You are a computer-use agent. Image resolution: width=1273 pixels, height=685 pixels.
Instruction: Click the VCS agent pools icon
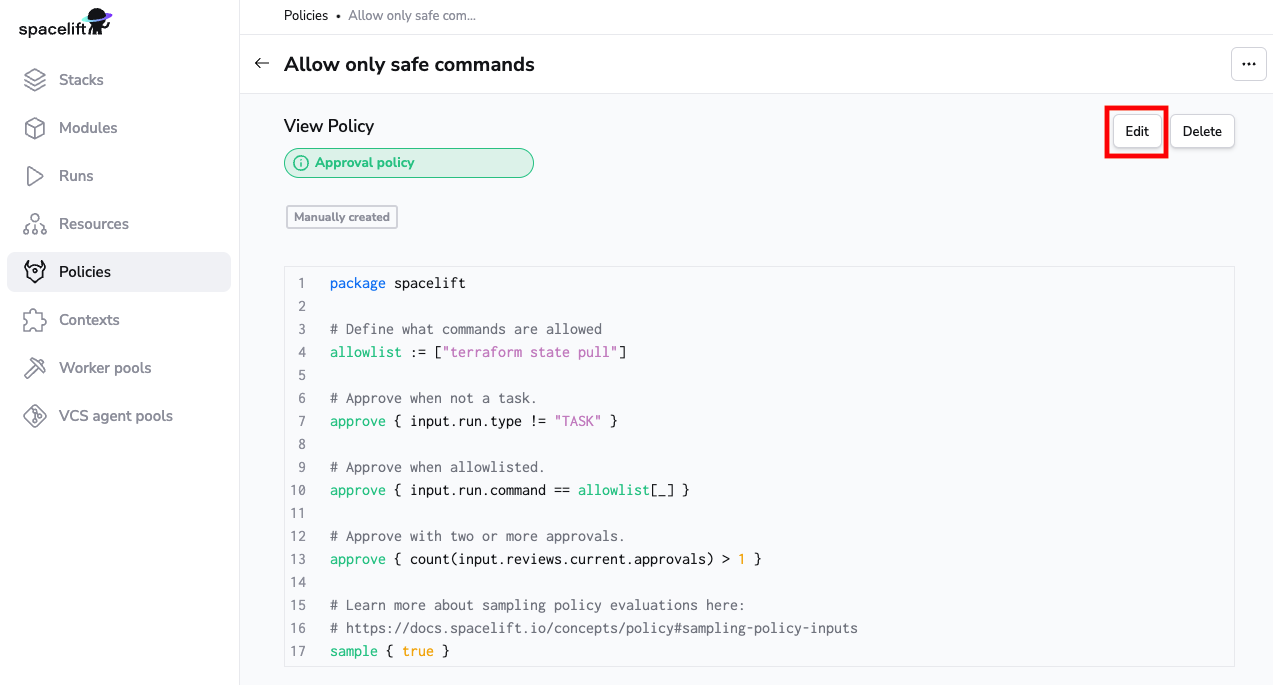[35, 416]
